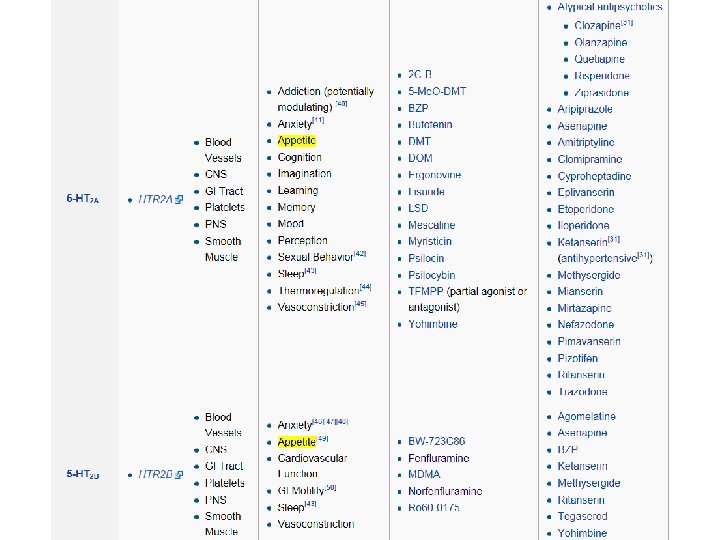Screen dimensions: 720x540
Task: Follow the Mescaline link
Action: click(432, 225)
